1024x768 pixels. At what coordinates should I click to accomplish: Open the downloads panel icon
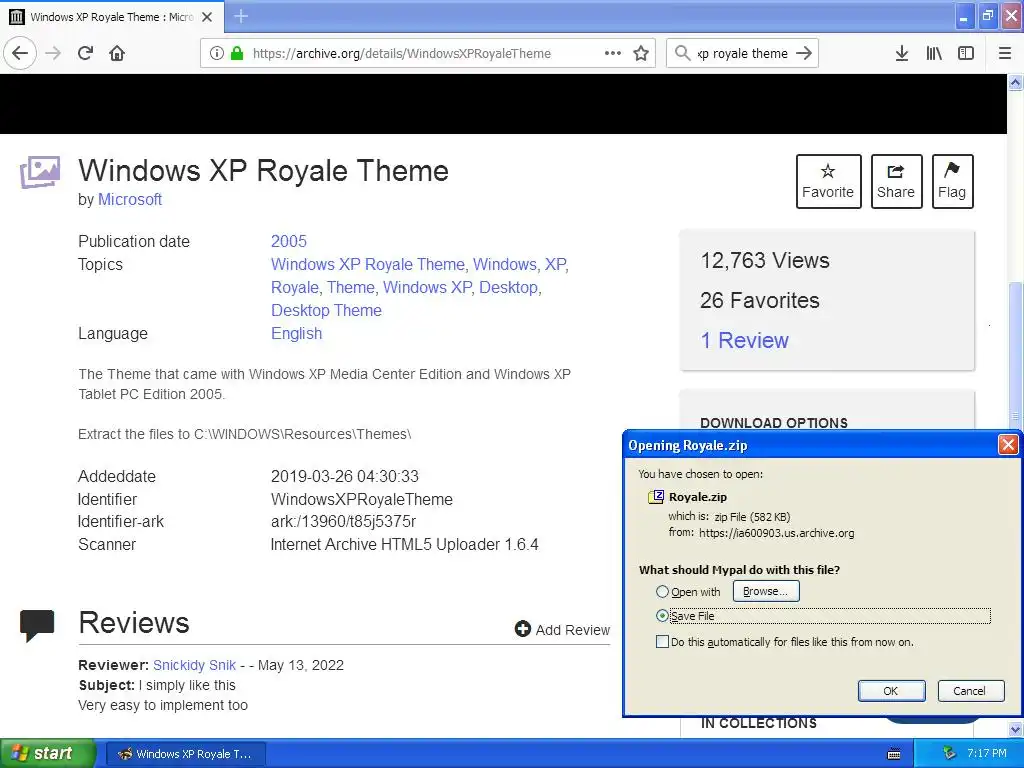(x=901, y=54)
